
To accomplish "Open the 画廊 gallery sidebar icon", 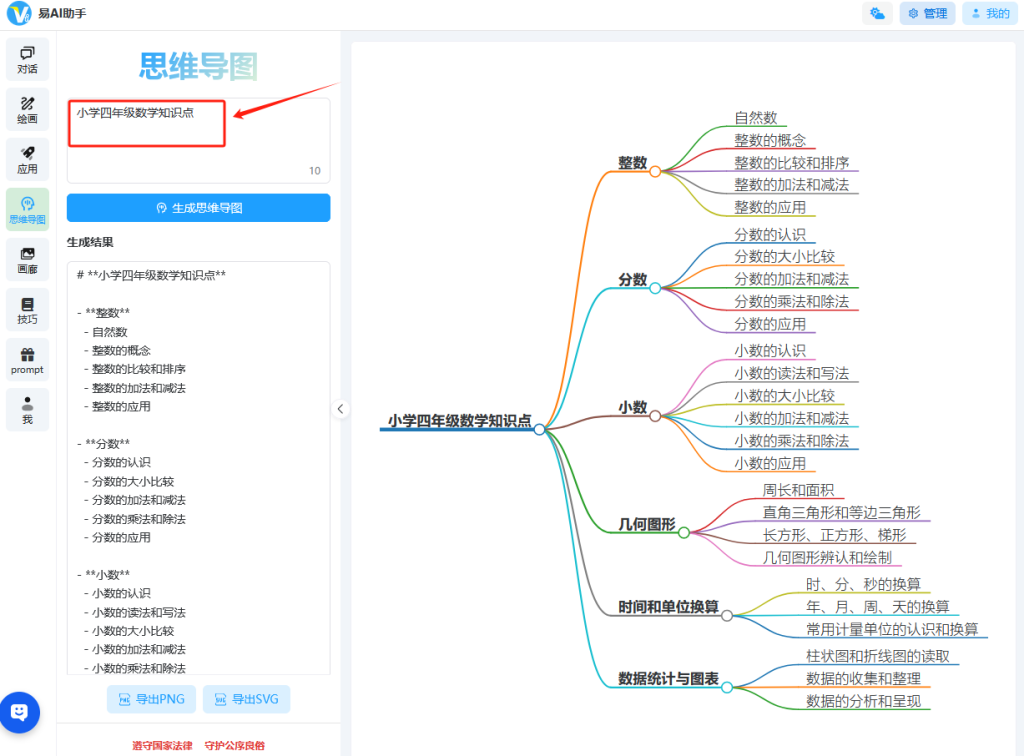I will [27, 260].
